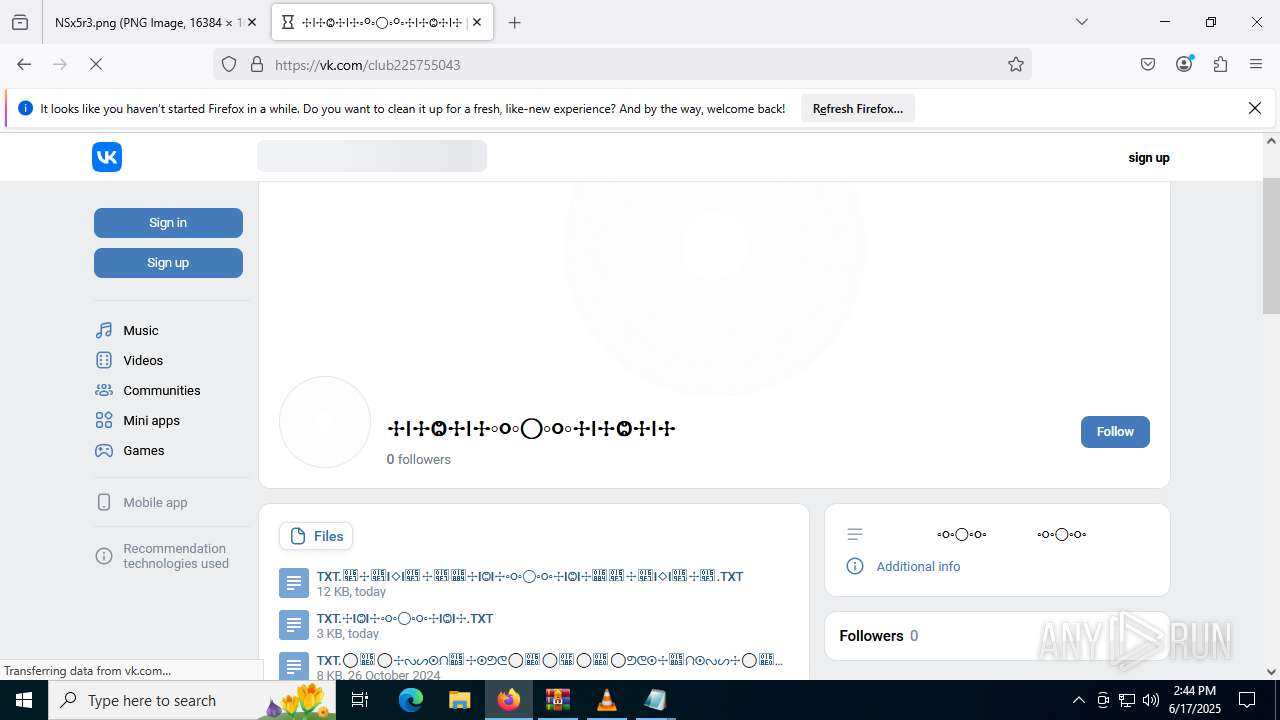Expand the list all tabs dropdown
Screen dimensions: 1280x720
[1081, 22]
